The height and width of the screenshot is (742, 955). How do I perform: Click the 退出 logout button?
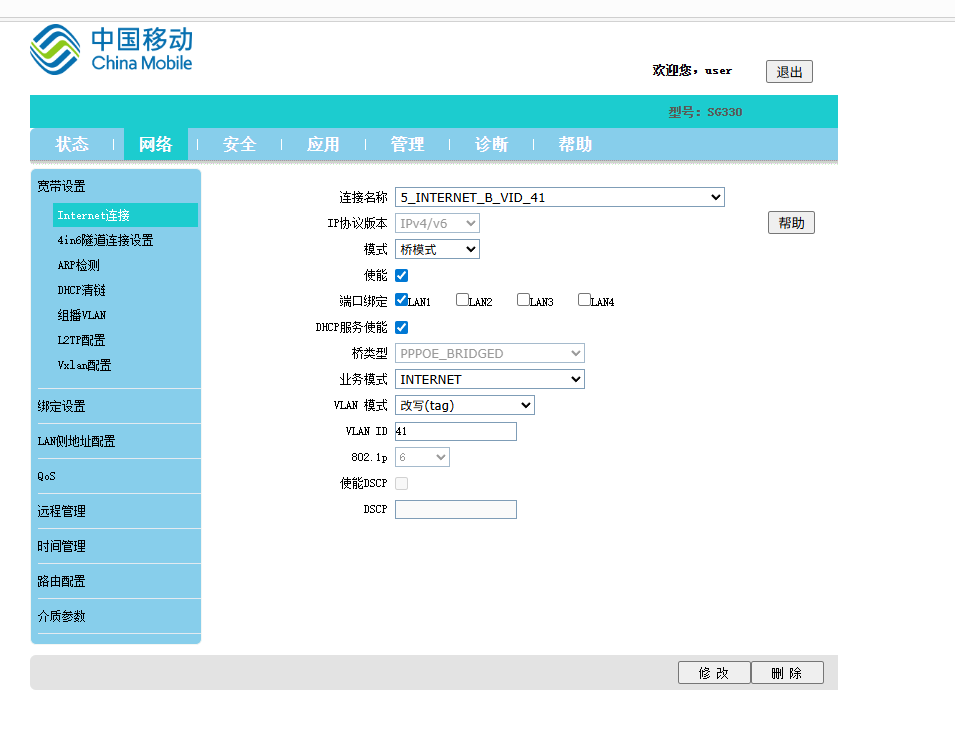789,72
